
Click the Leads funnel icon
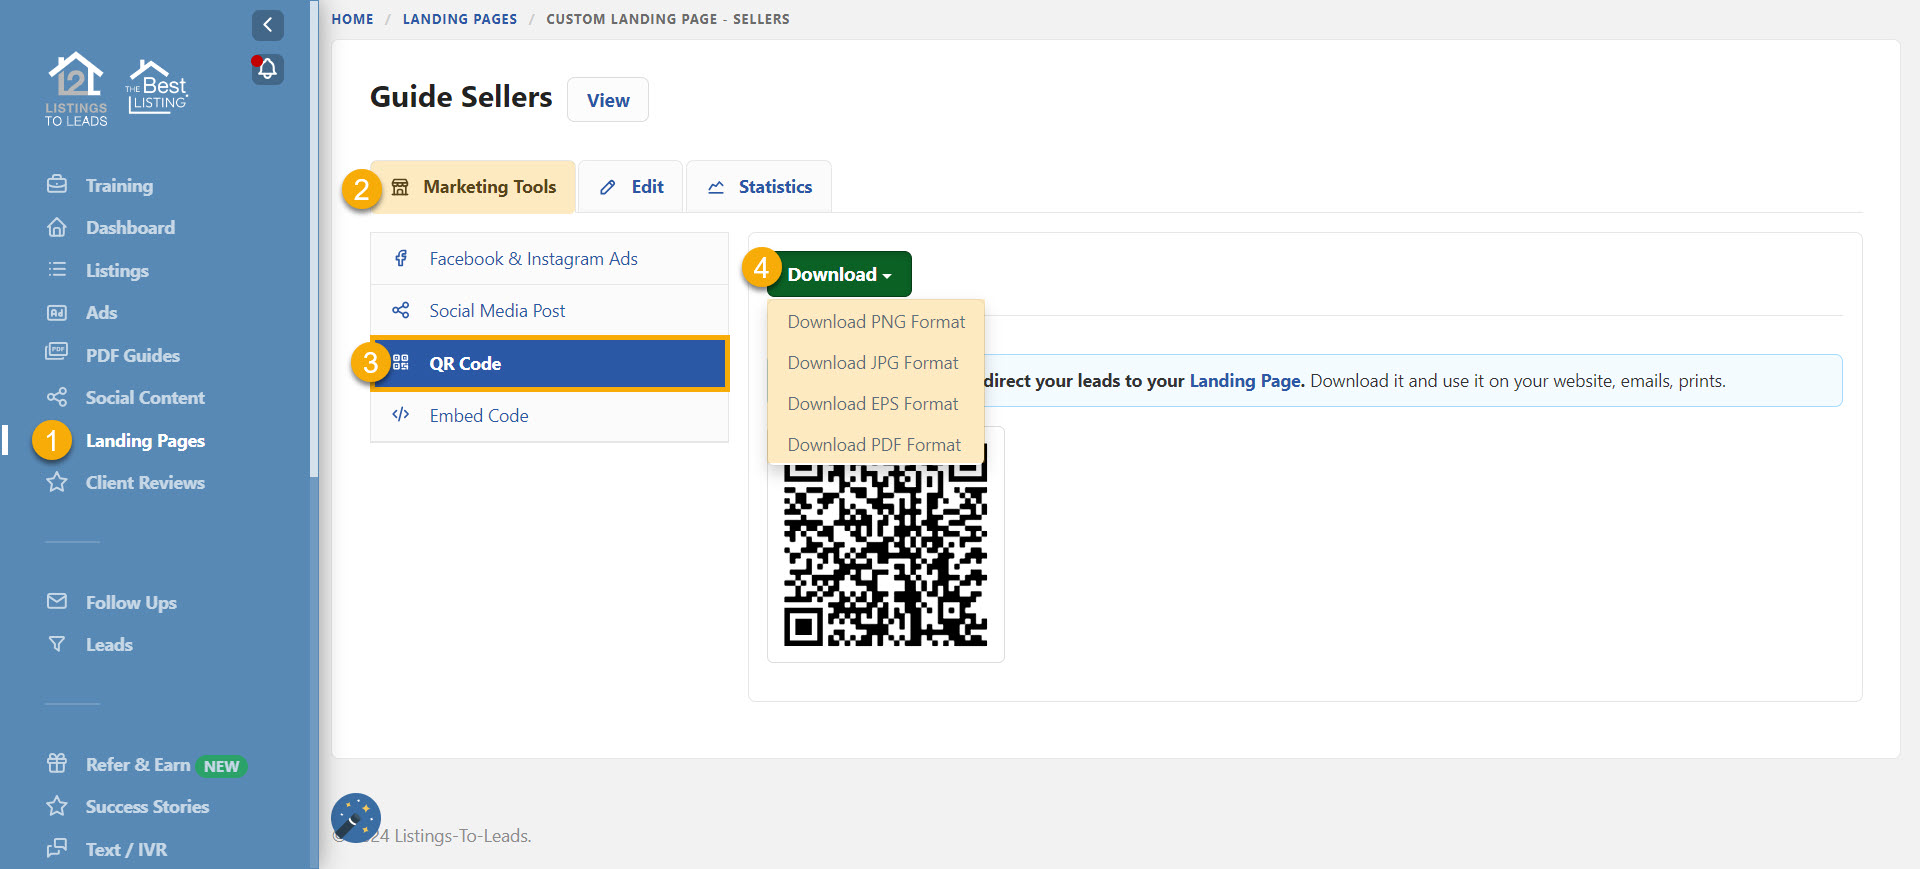click(x=57, y=644)
